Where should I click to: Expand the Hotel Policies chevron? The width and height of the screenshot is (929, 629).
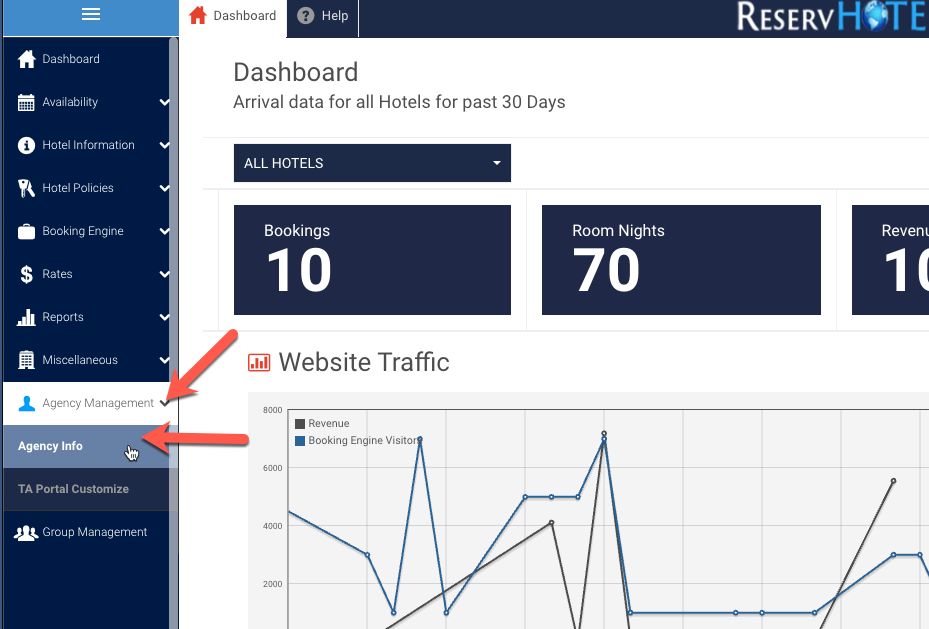pos(164,188)
